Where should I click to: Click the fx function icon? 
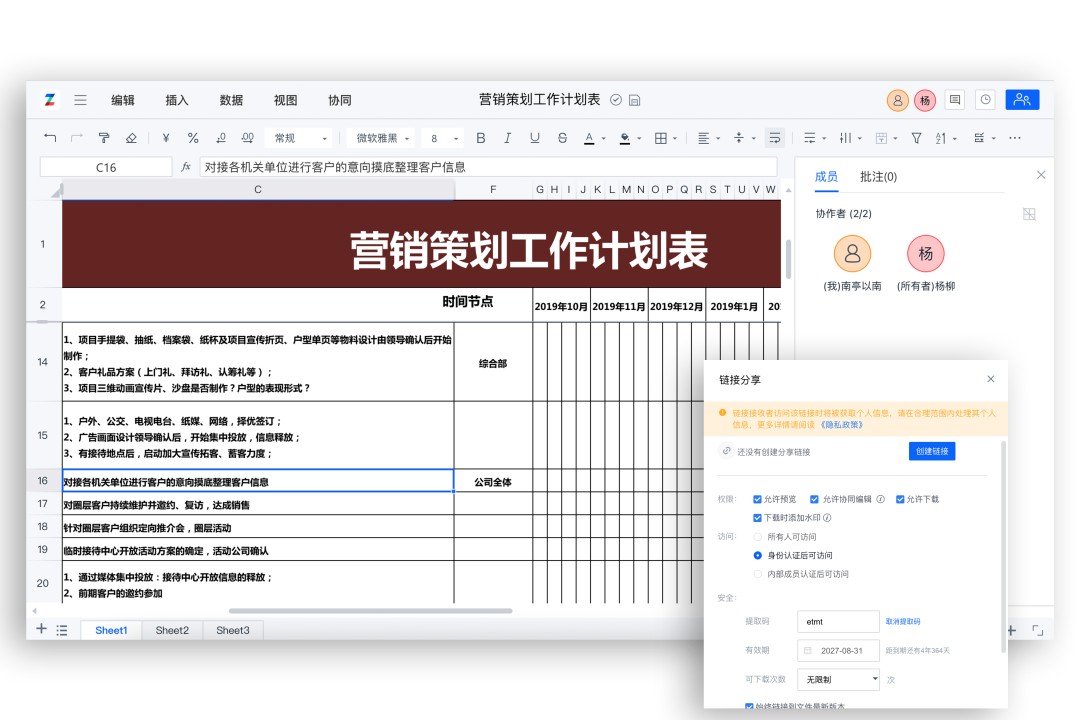[185, 167]
